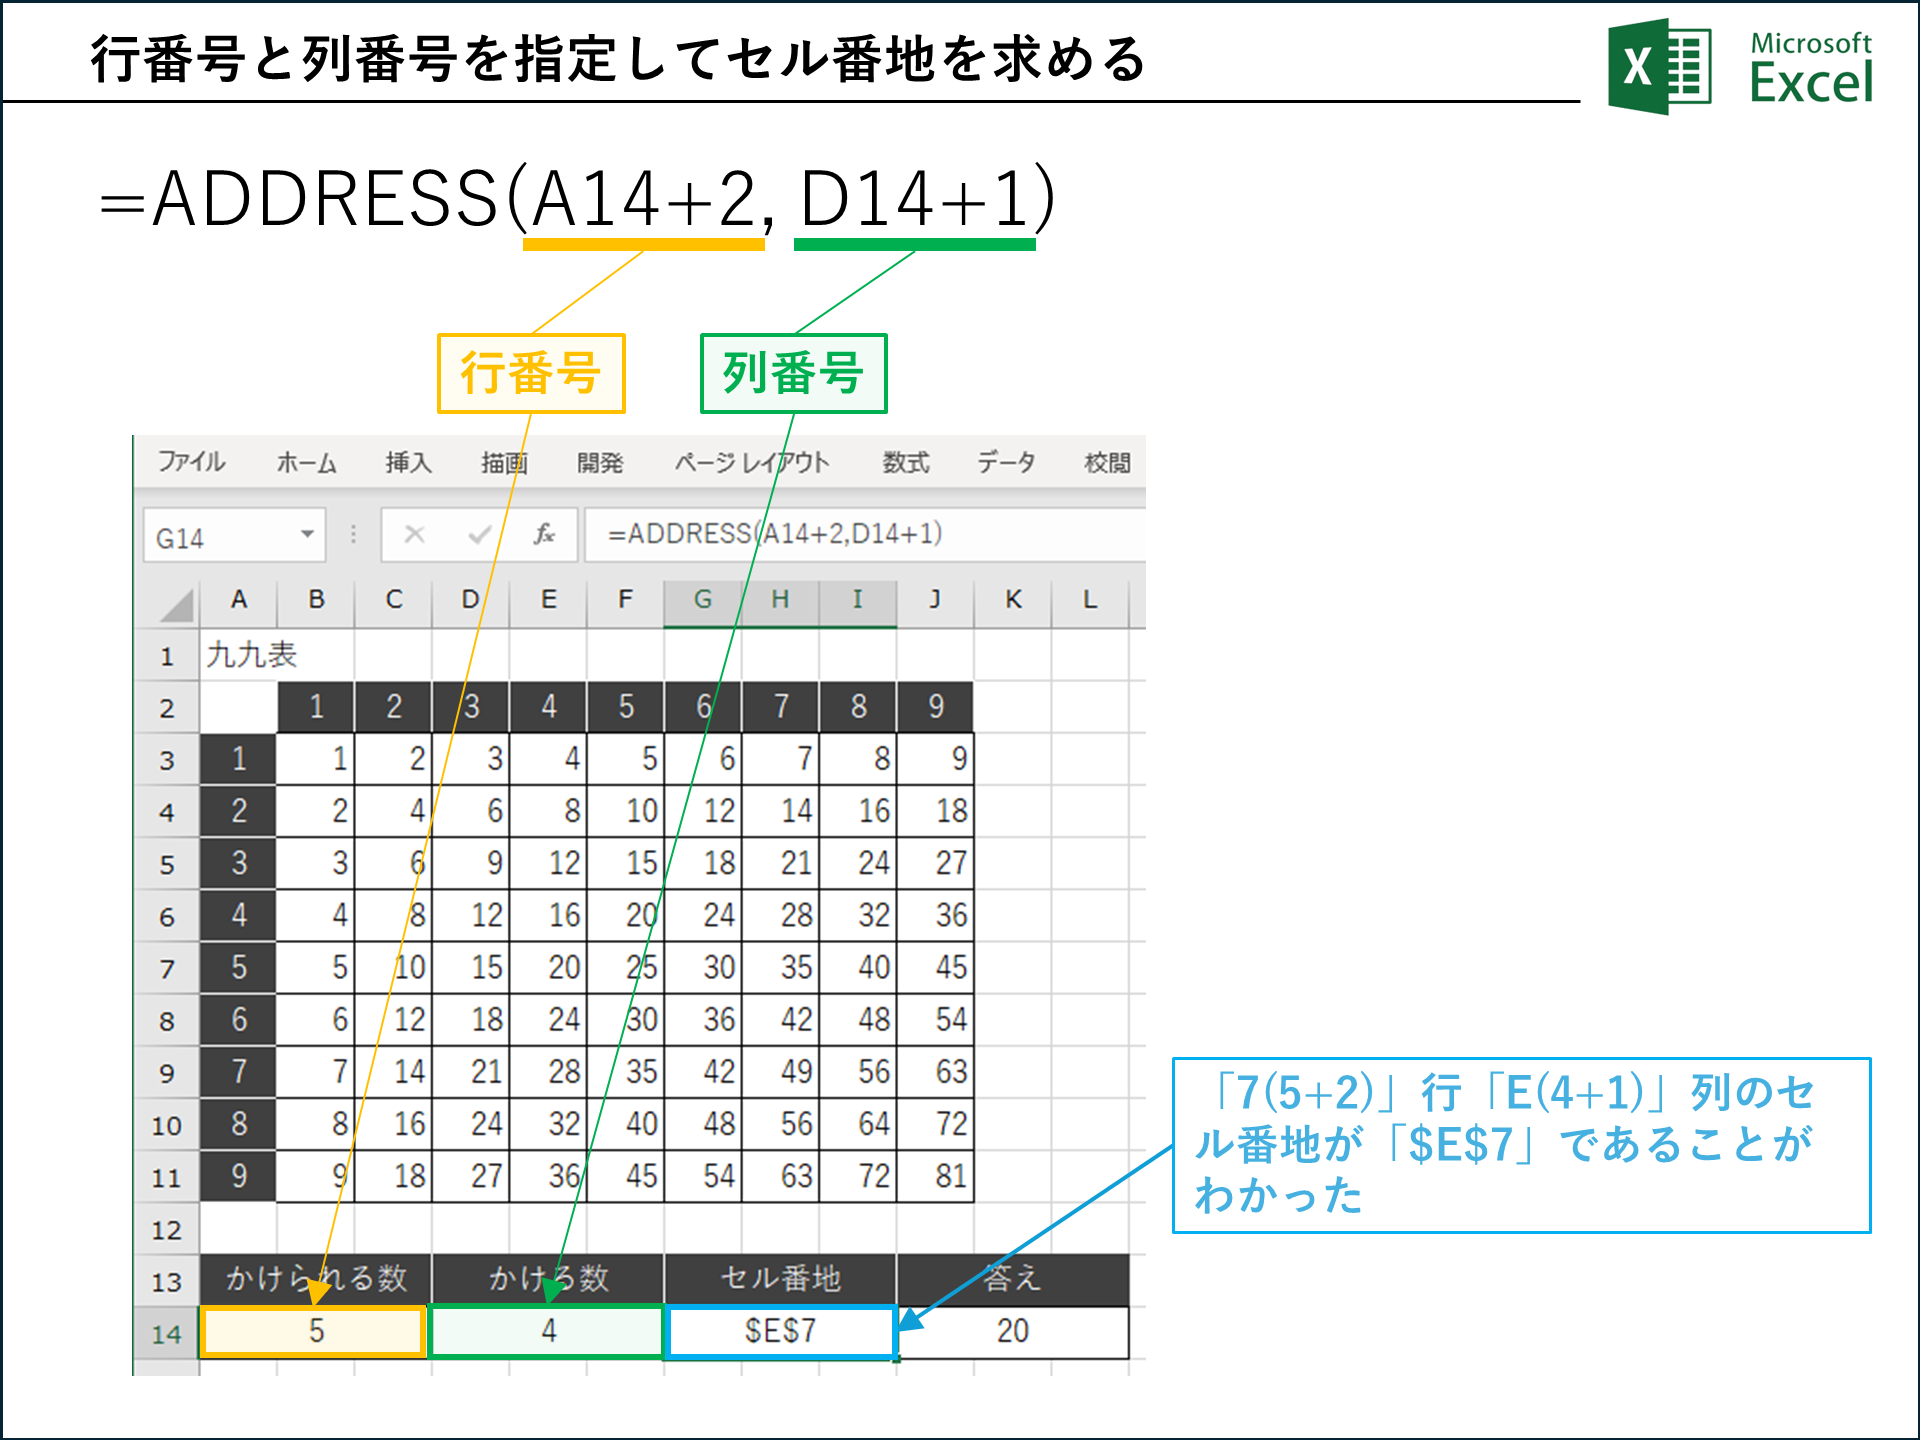
Task: Select row header 1
Action: point(166,656)
